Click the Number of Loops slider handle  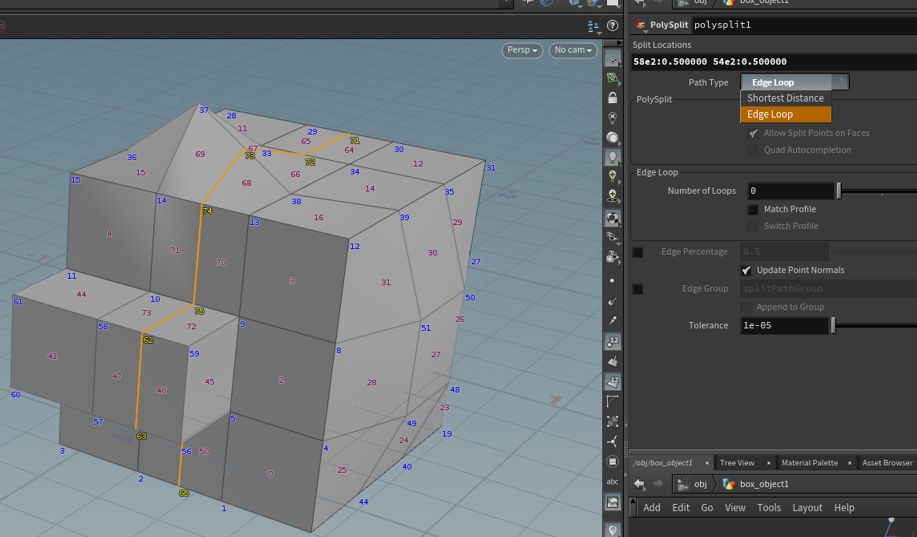(838, 191)
